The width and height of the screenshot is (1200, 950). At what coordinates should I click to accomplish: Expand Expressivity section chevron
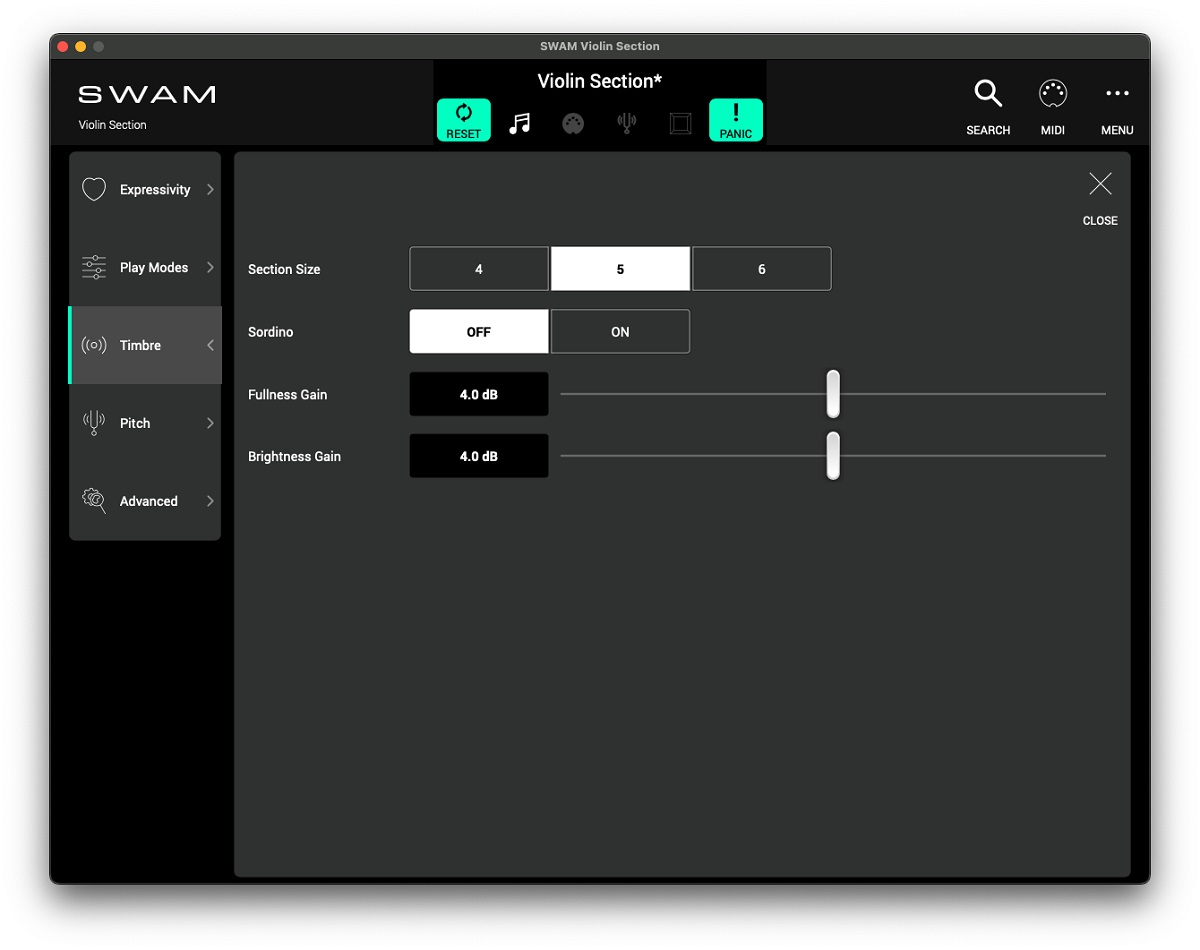210,189
